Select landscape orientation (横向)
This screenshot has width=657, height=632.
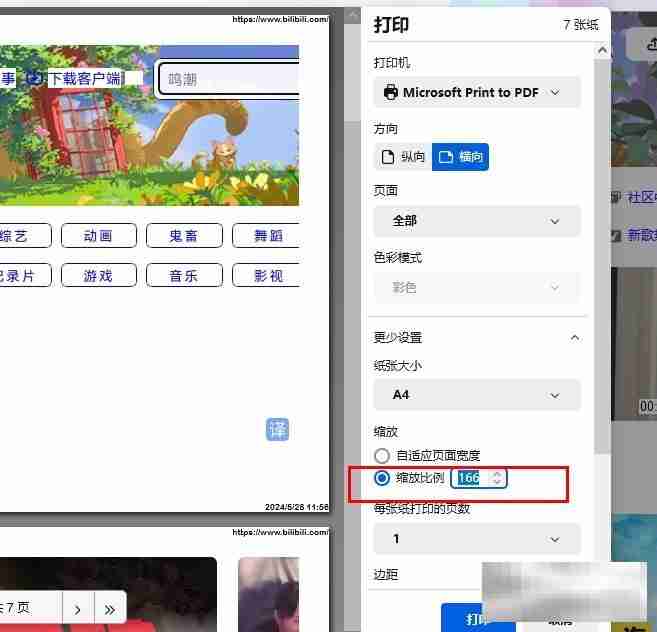pos(460,157)
